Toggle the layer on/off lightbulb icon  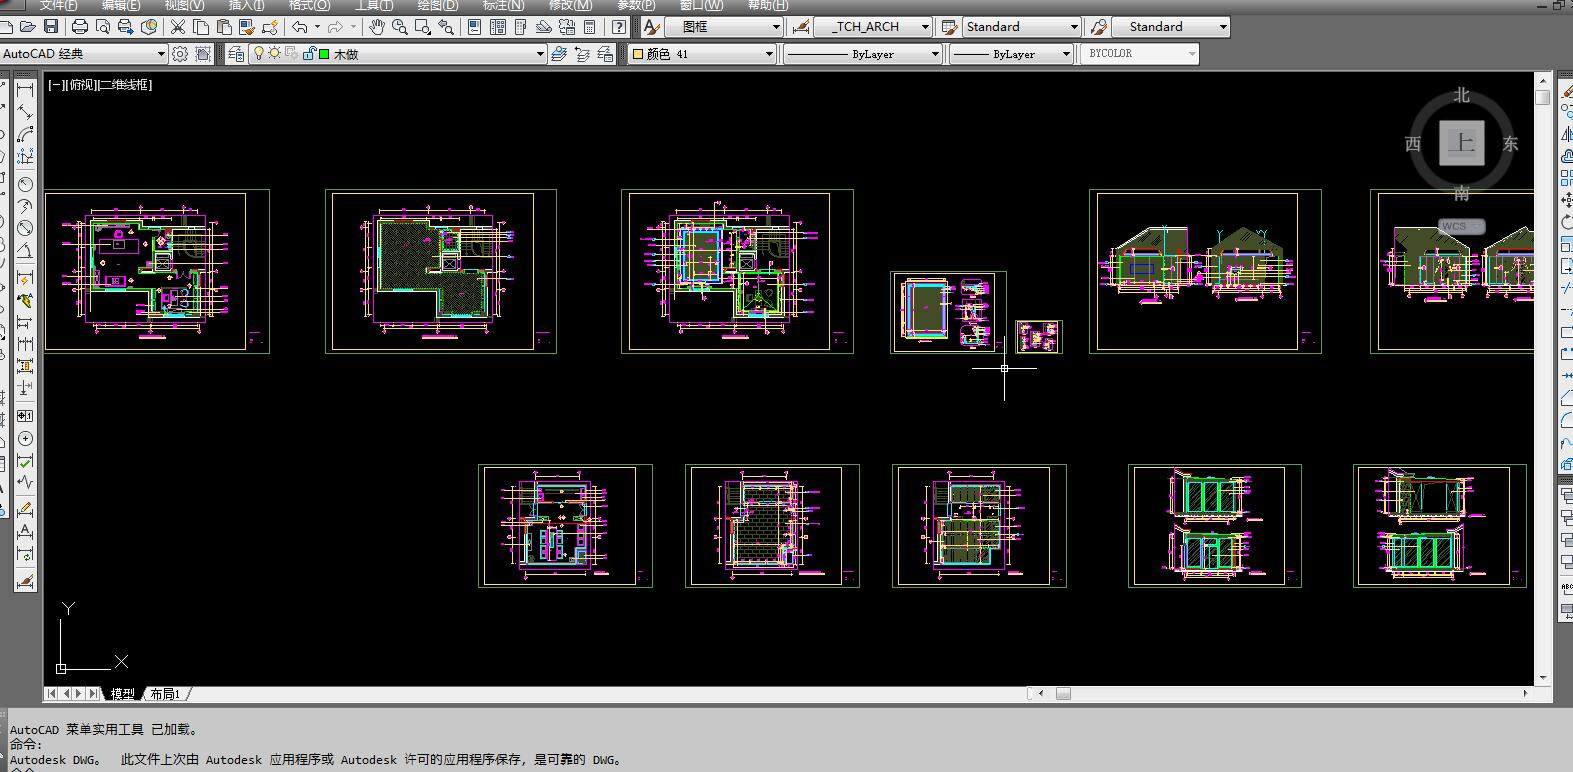coord(259,54)
